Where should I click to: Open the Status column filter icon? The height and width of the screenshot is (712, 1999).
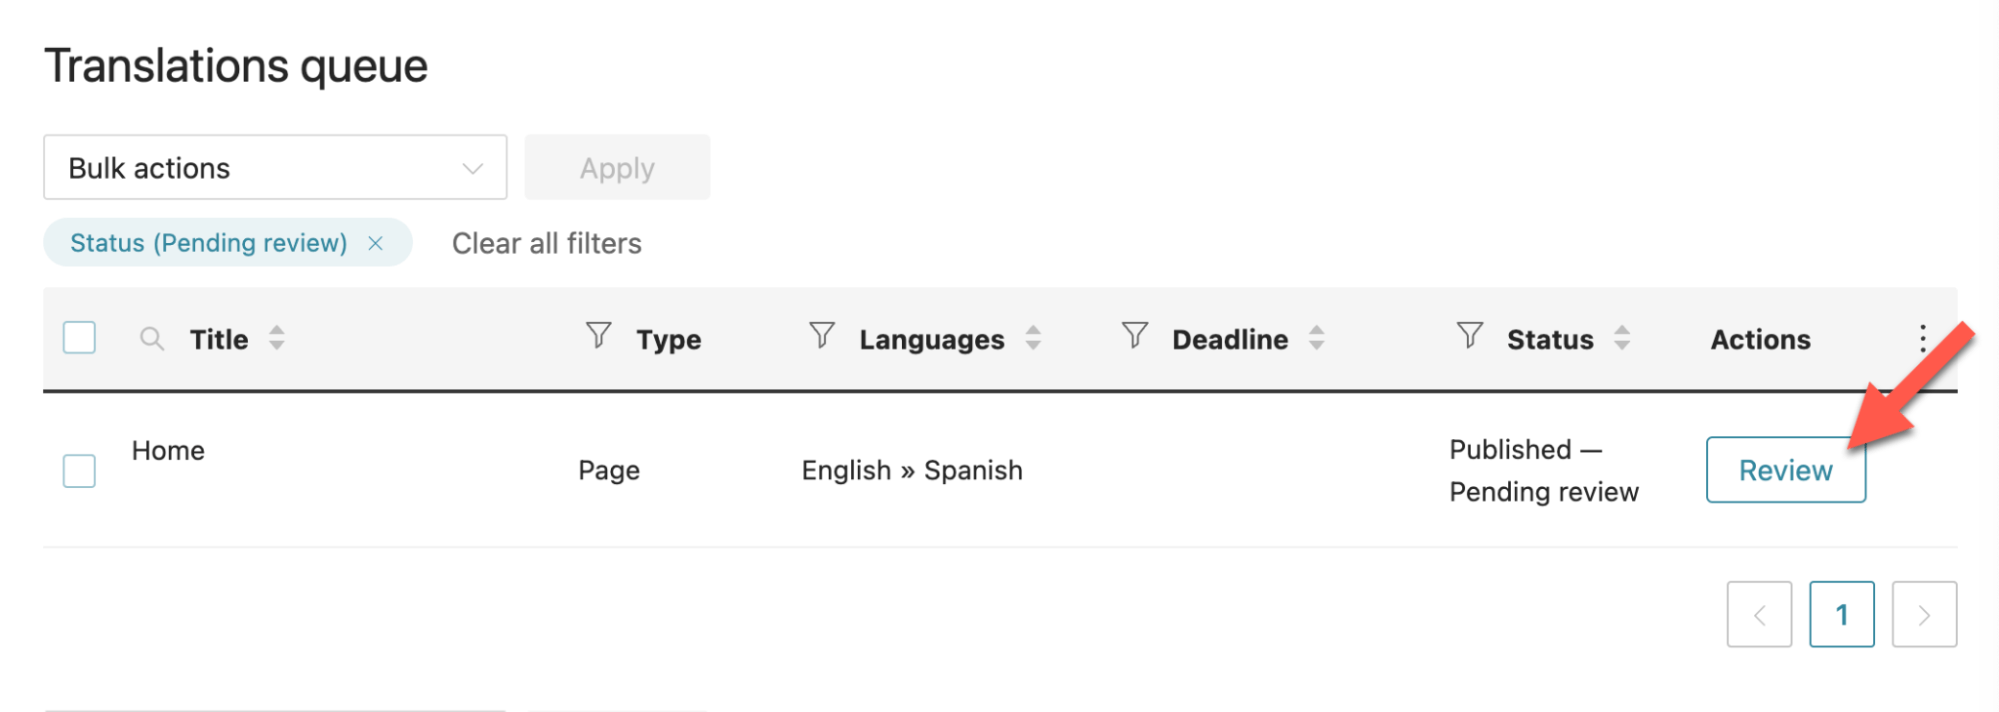(1469, 335)
